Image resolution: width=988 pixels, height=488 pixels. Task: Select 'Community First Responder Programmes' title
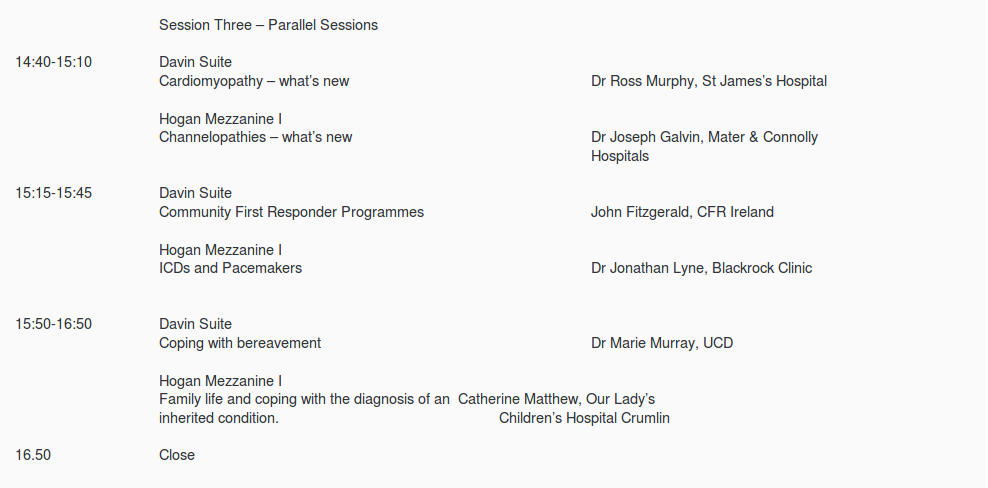pyautogui.click(x=291, y=212)
